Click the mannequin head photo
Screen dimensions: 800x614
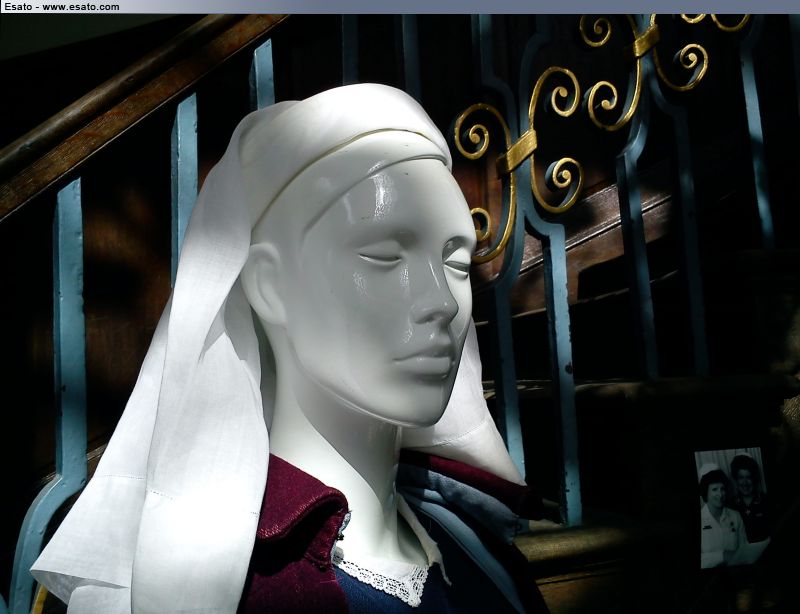tap(400, 314)
